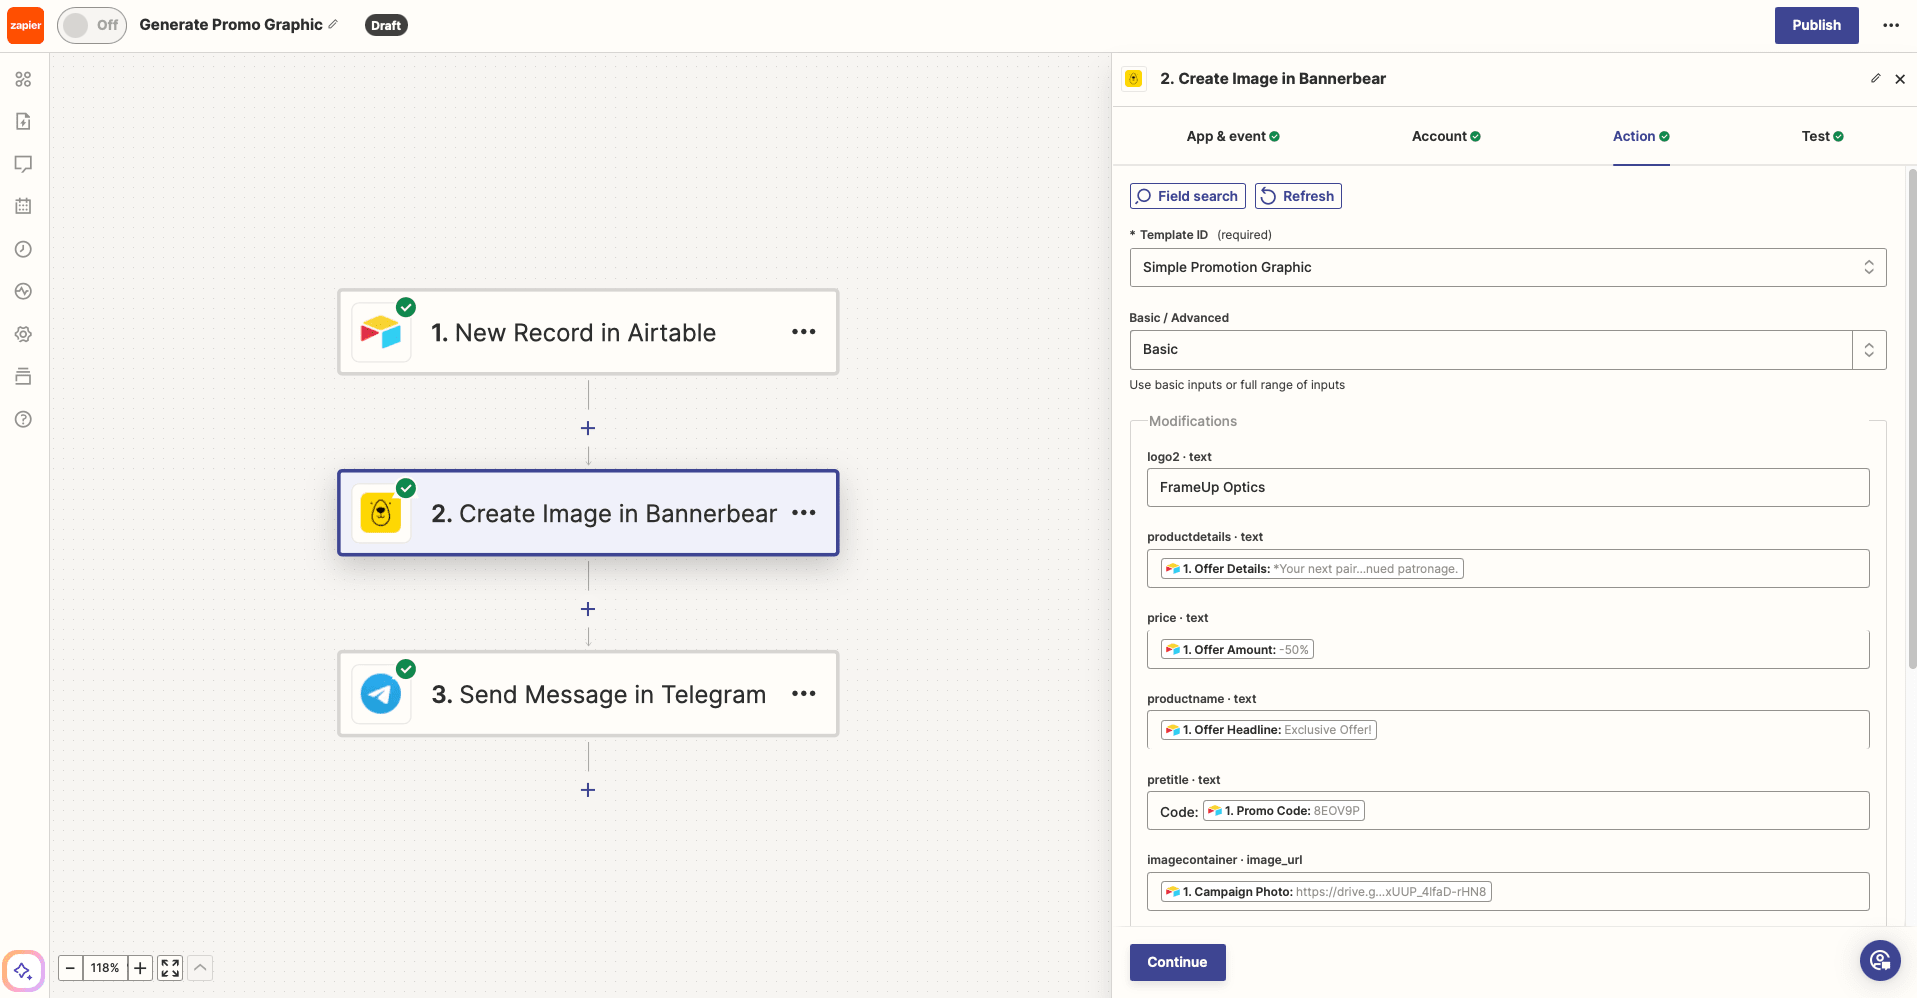Open the Copilot AI assistant icon

tap(23, 970)
